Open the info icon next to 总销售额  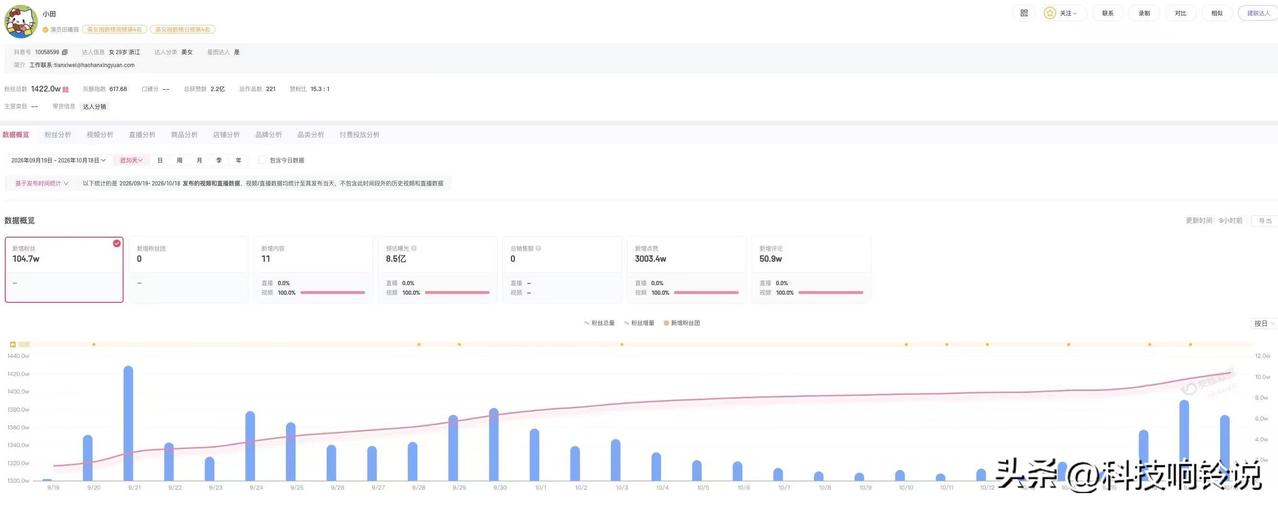click(x=538, y=248)
